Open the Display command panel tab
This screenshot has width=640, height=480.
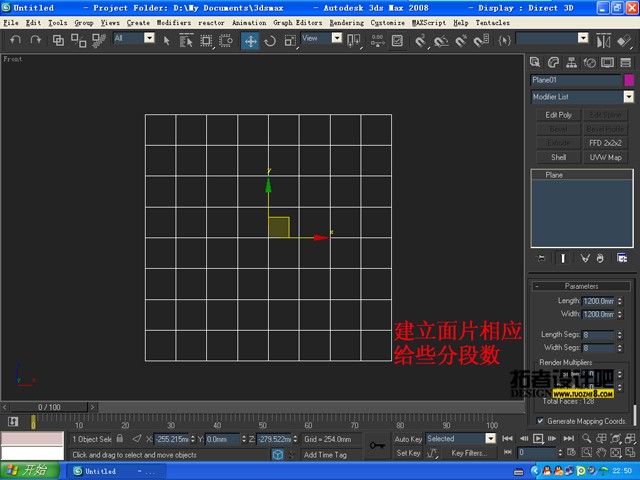coord(607,62)
